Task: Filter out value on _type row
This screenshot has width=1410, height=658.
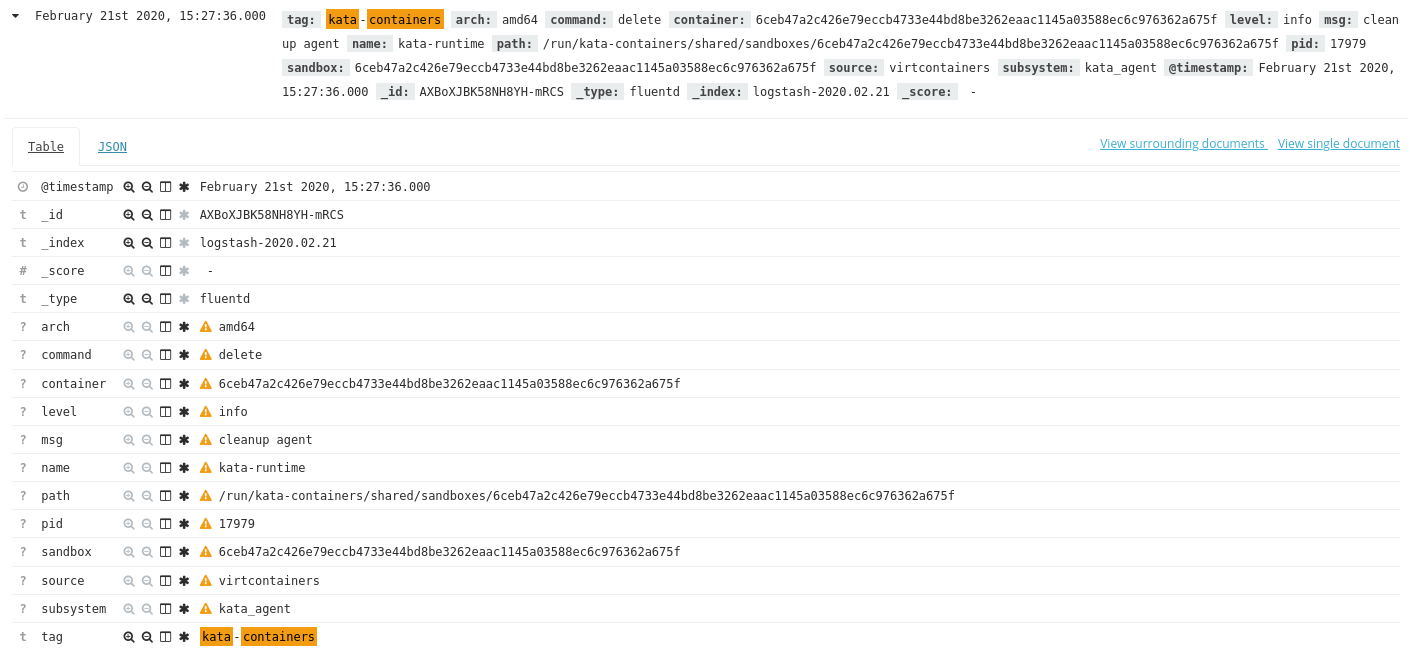Action: (x=147, y=299)
